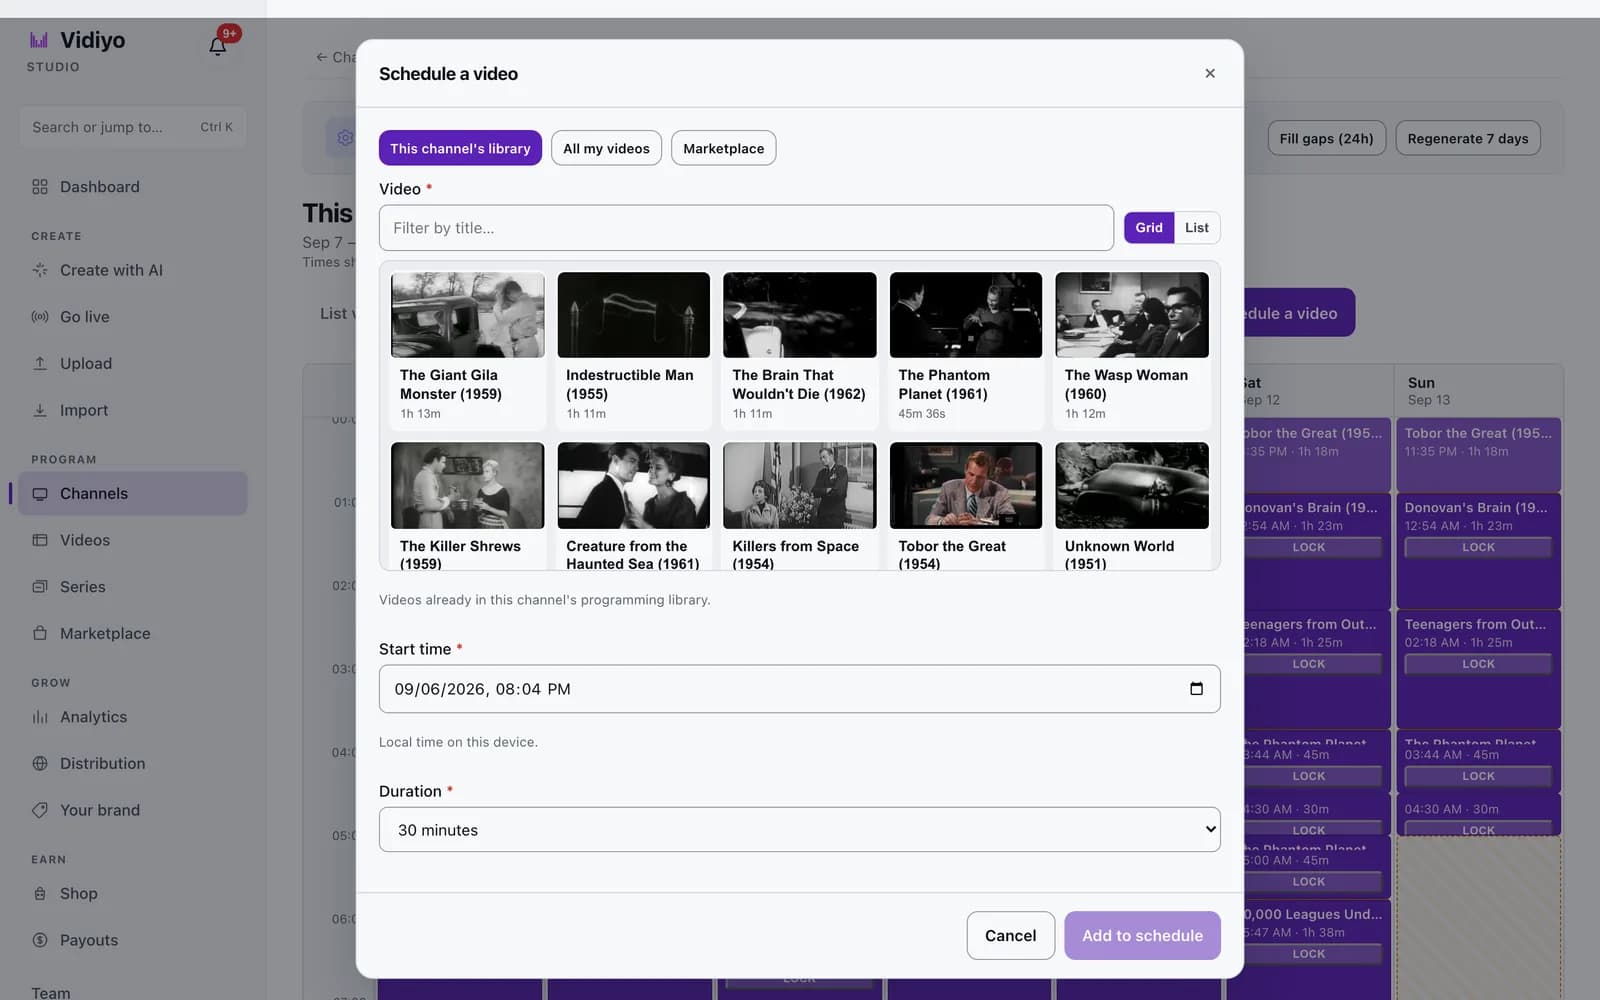Click the Upload arrow icon
The width and height of the screenshot is (1600, 1000).
click(40, 364)
